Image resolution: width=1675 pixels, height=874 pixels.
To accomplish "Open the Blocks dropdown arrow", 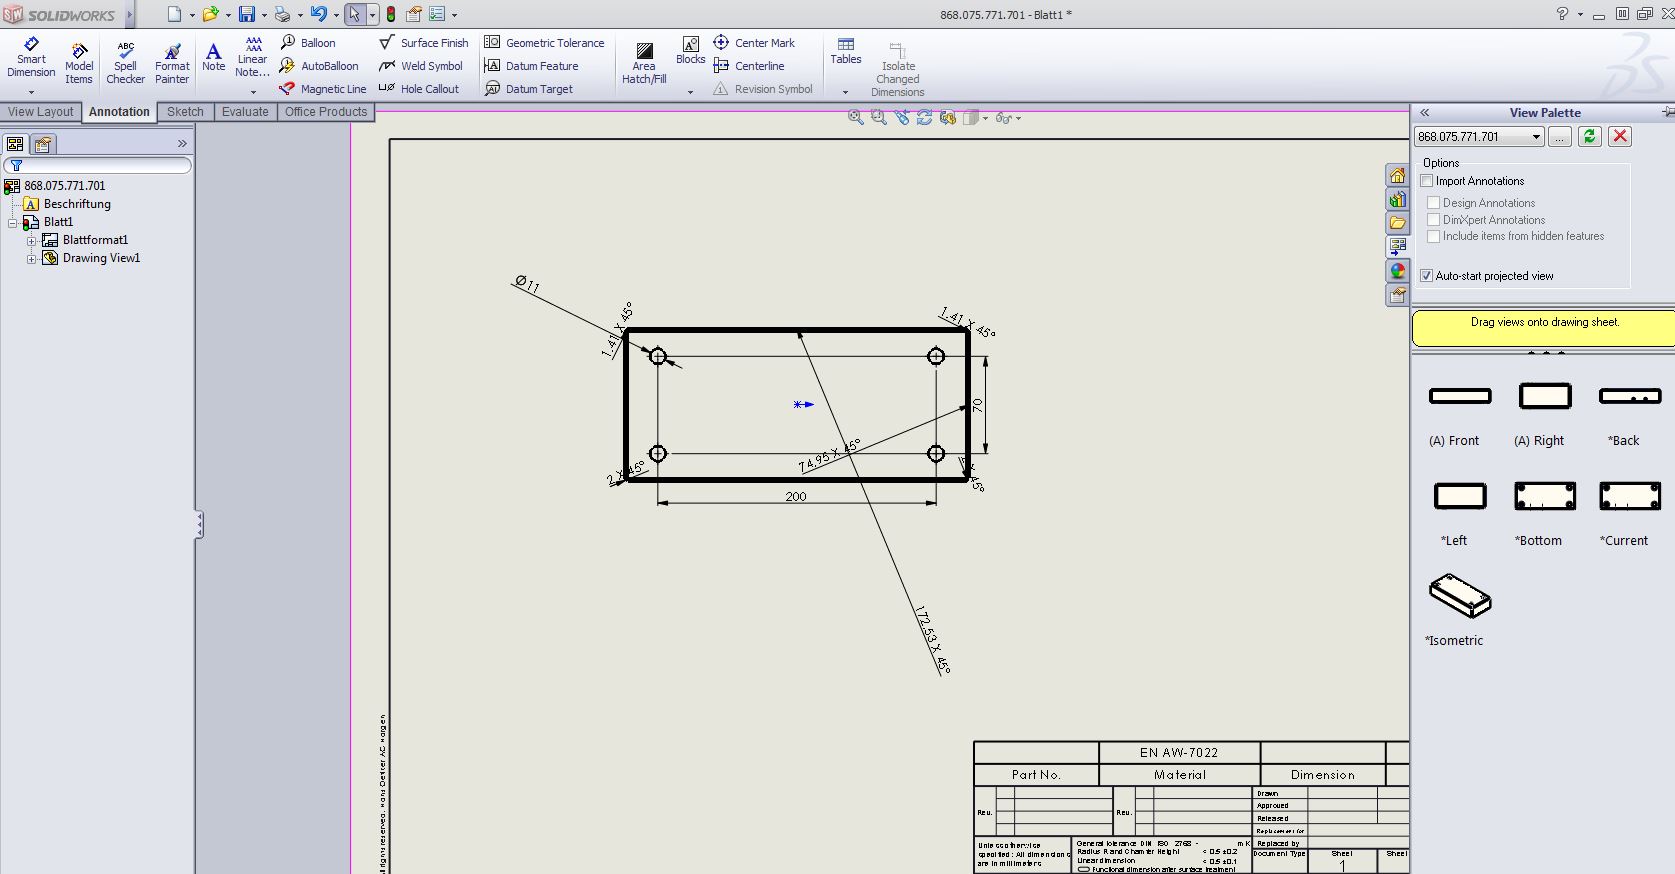I will [x=690, y=92].
